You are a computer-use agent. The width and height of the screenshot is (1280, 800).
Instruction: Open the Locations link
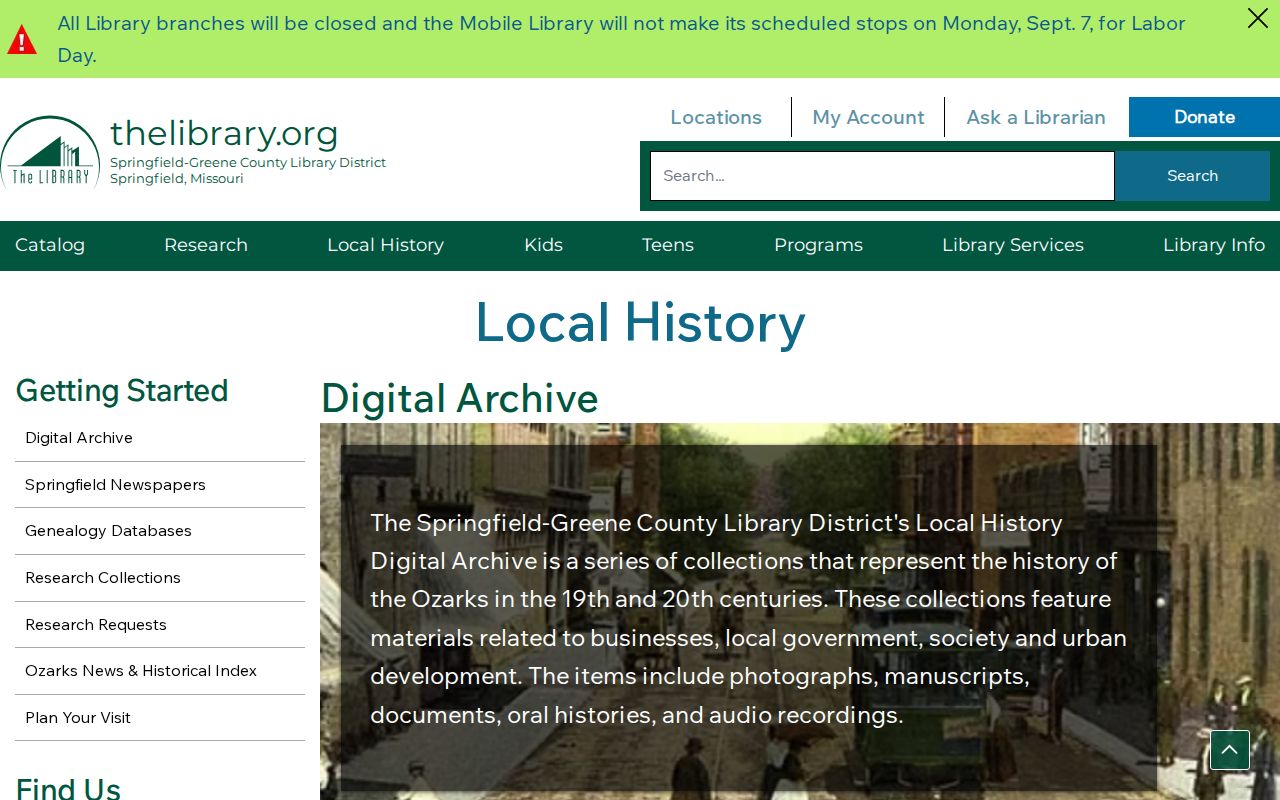click(716, 117)
